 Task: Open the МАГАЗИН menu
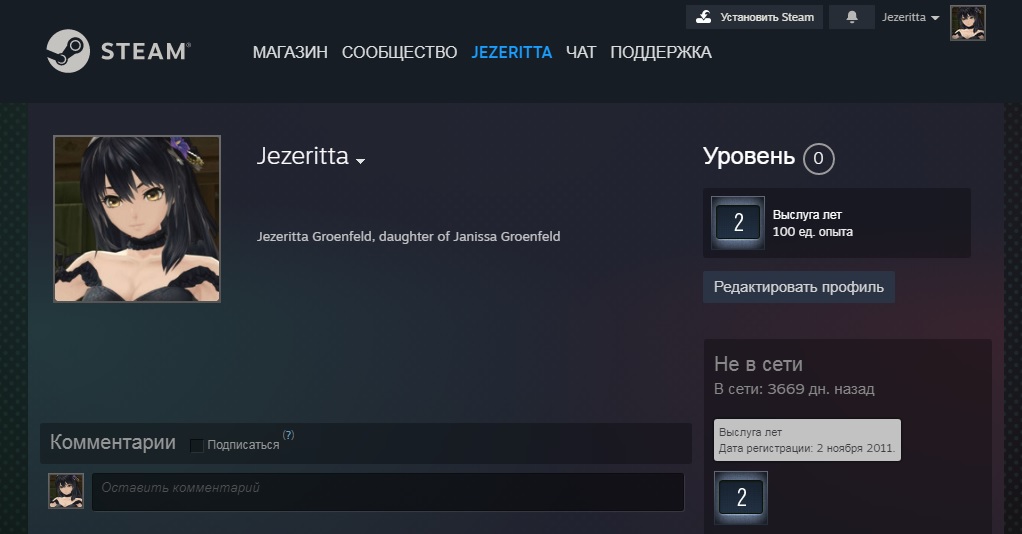[x=290, y=52]
